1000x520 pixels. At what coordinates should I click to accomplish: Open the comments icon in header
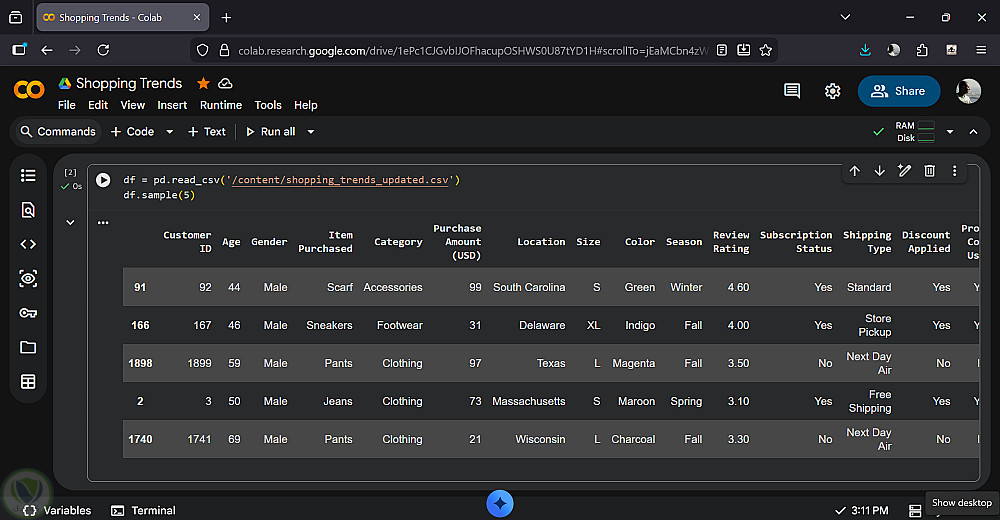point(792,91)
